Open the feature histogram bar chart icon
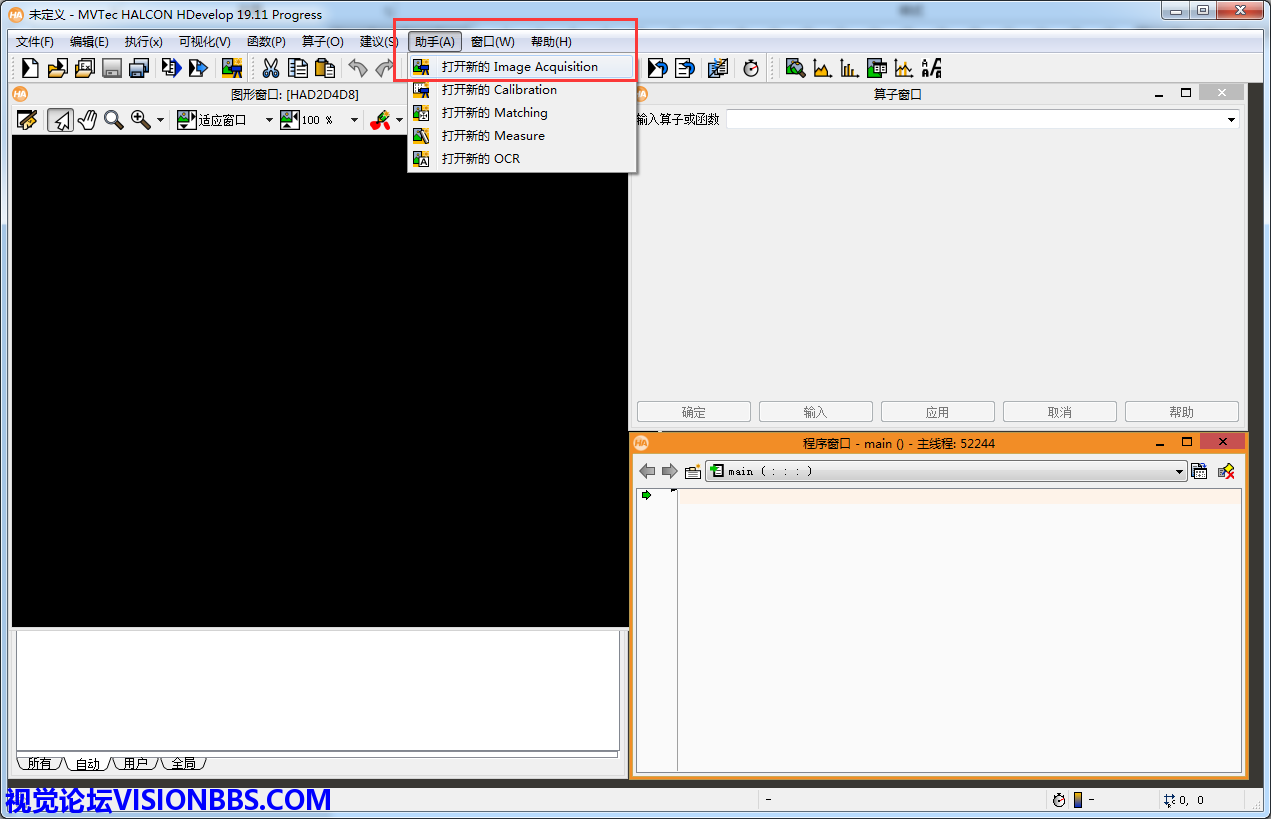The height and width of the screenshot is (819, 1271). pyautogui.click(x=849, y=68)
